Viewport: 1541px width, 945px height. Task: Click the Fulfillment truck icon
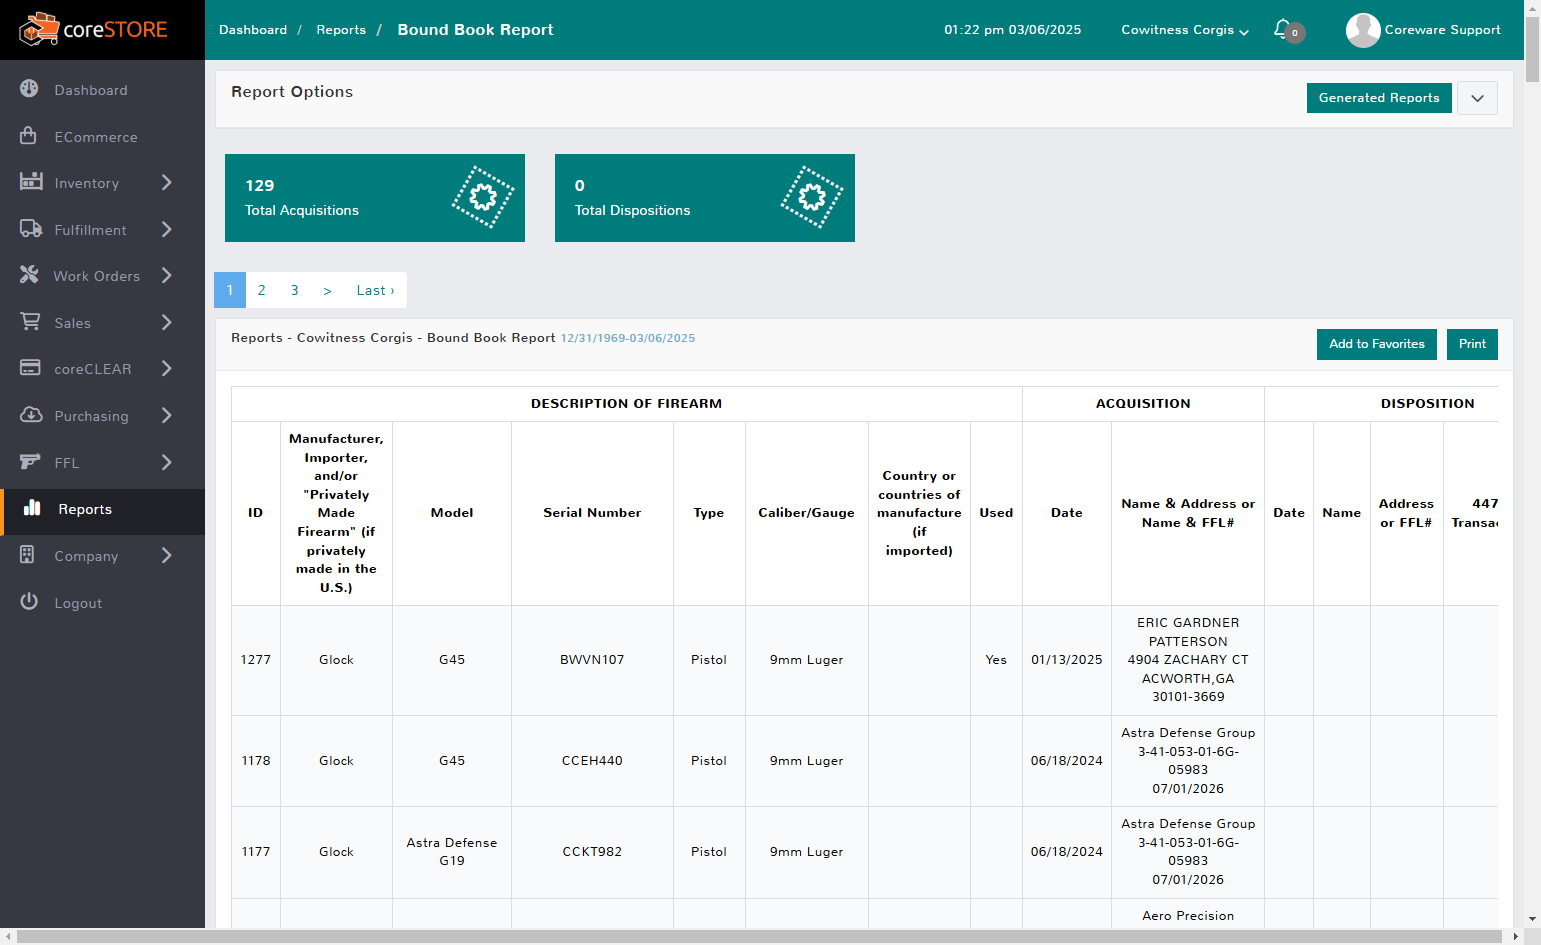point(31,228)
